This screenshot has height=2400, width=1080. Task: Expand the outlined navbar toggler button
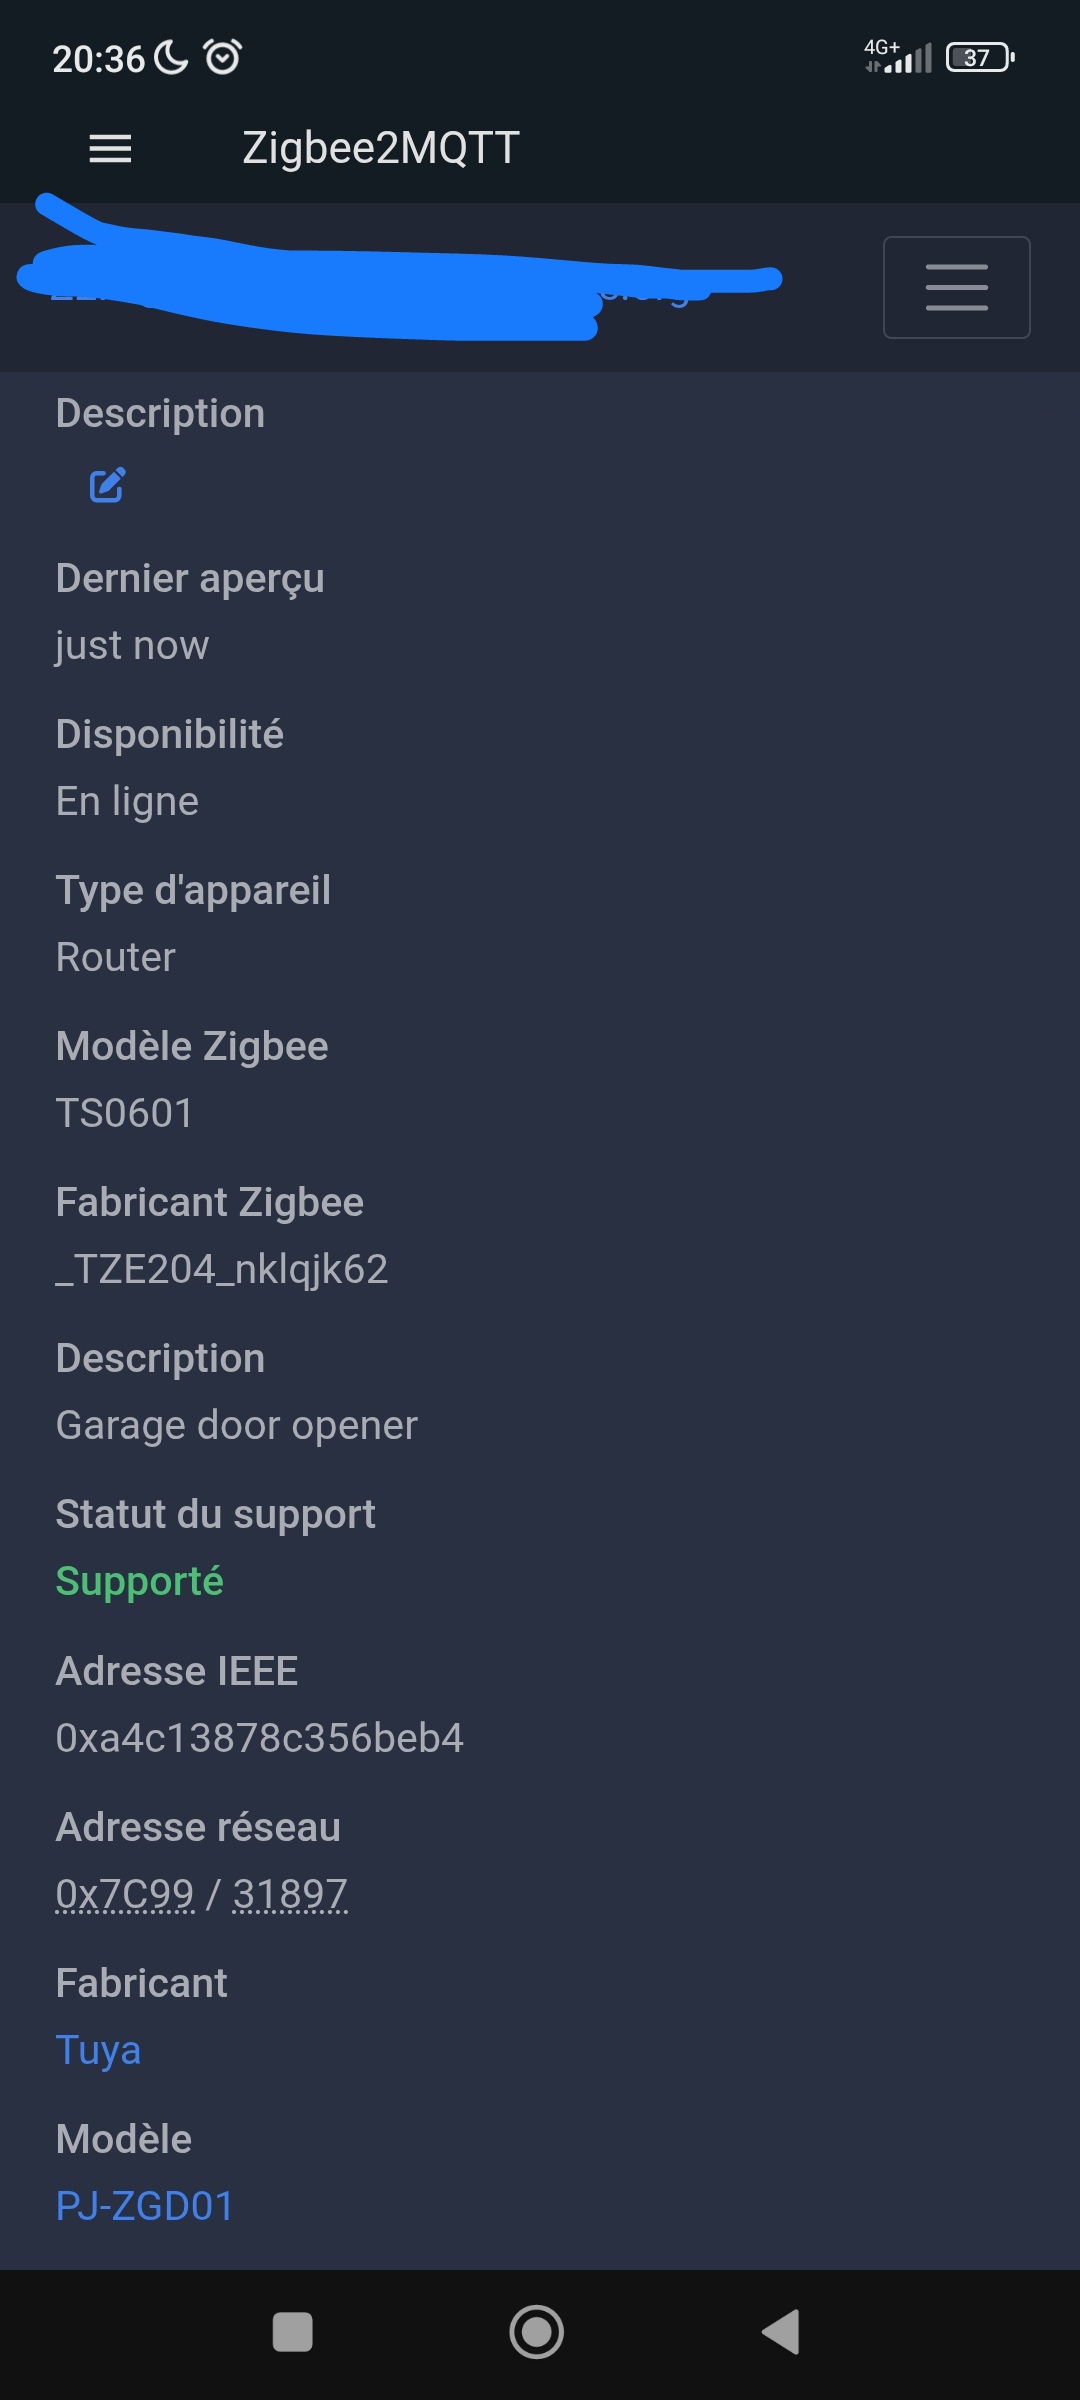pyautogui.click(x=956, y=287)
